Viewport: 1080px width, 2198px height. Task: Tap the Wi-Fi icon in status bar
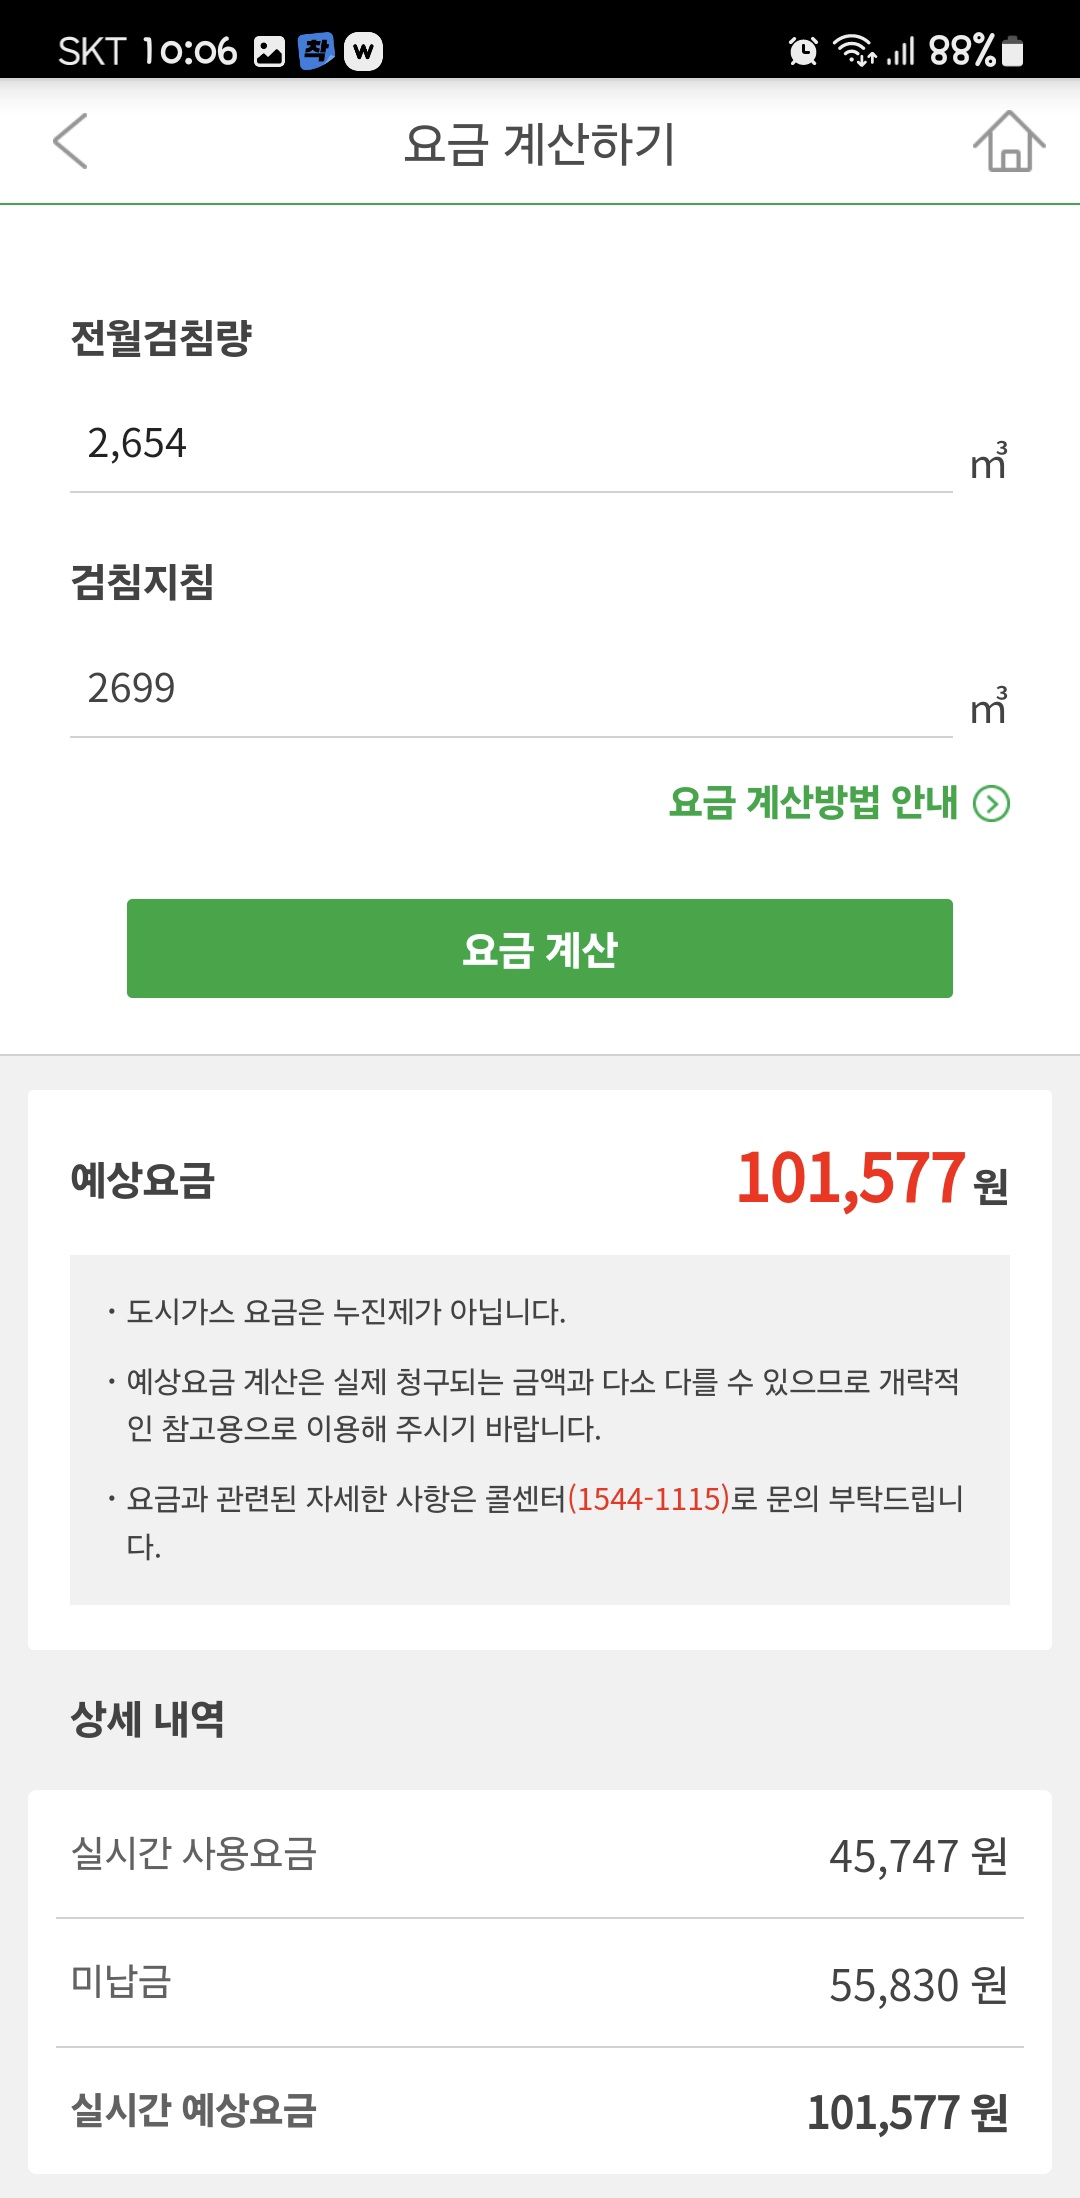point(855,50)
